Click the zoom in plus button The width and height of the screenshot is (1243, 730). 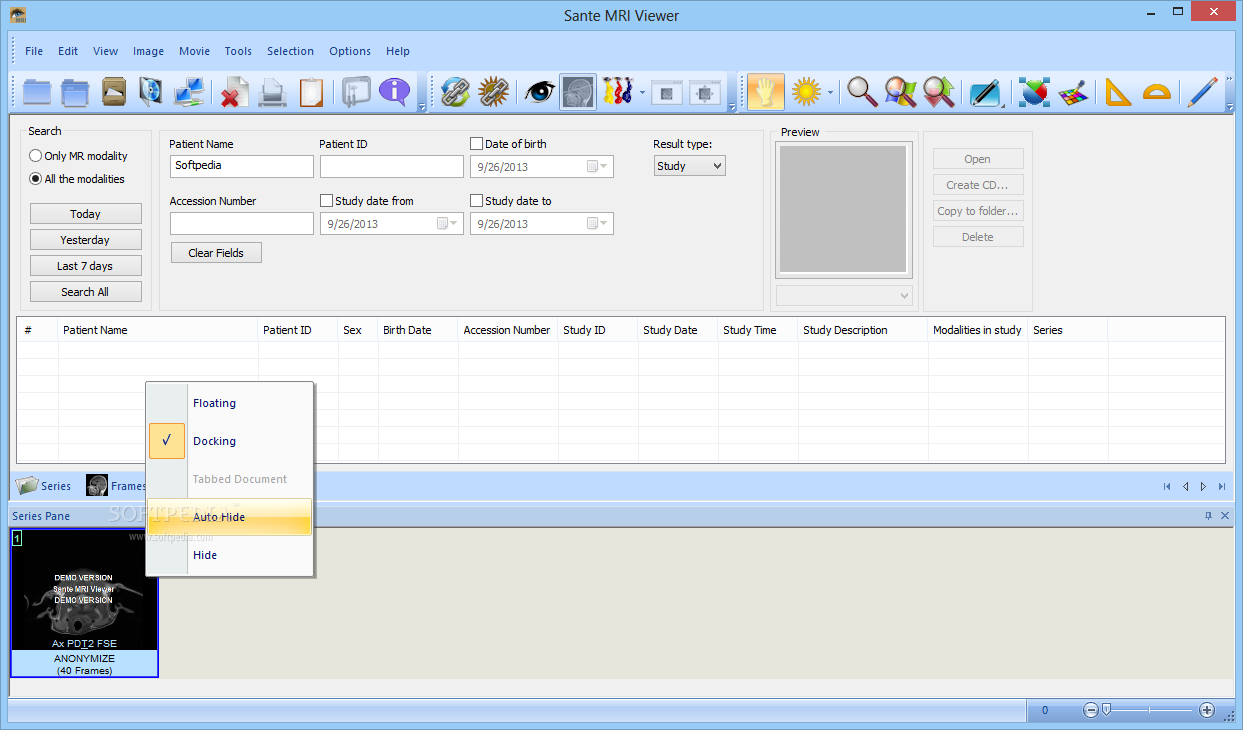pos(1207,710)
